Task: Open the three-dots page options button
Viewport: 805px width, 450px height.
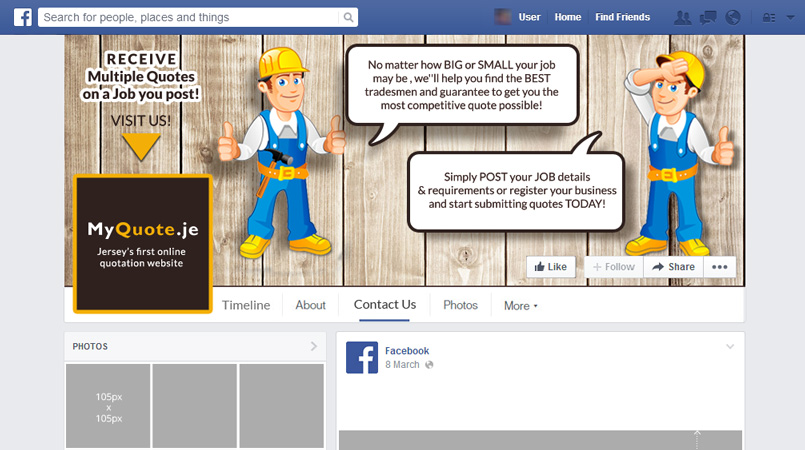Action: click(x=719, y=267)
